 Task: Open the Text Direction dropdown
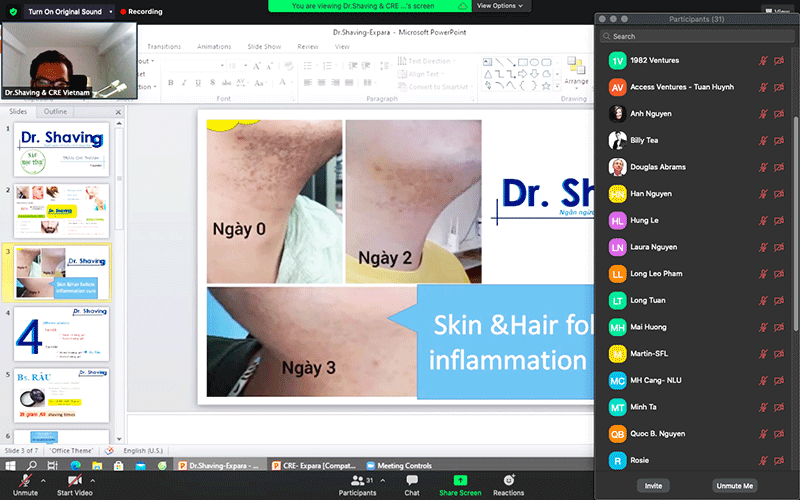[427, 61]
